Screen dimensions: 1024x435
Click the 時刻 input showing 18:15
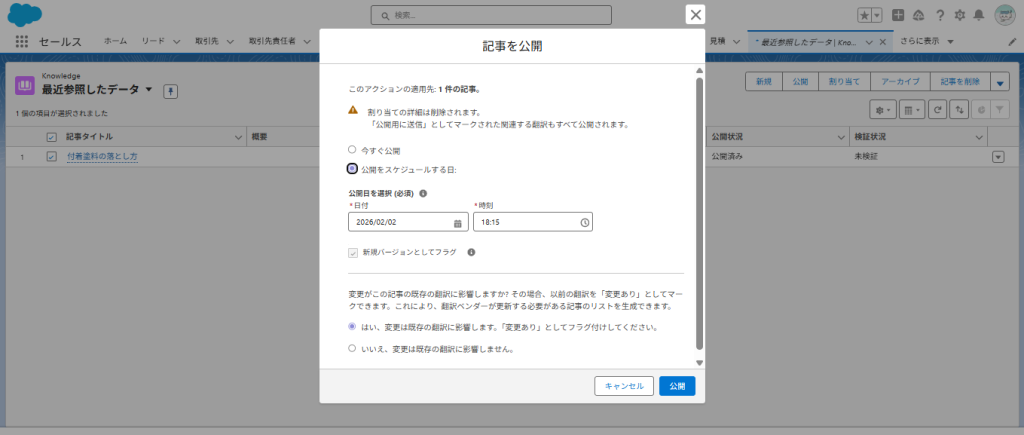pyautogui.click(x=533, y=222)
